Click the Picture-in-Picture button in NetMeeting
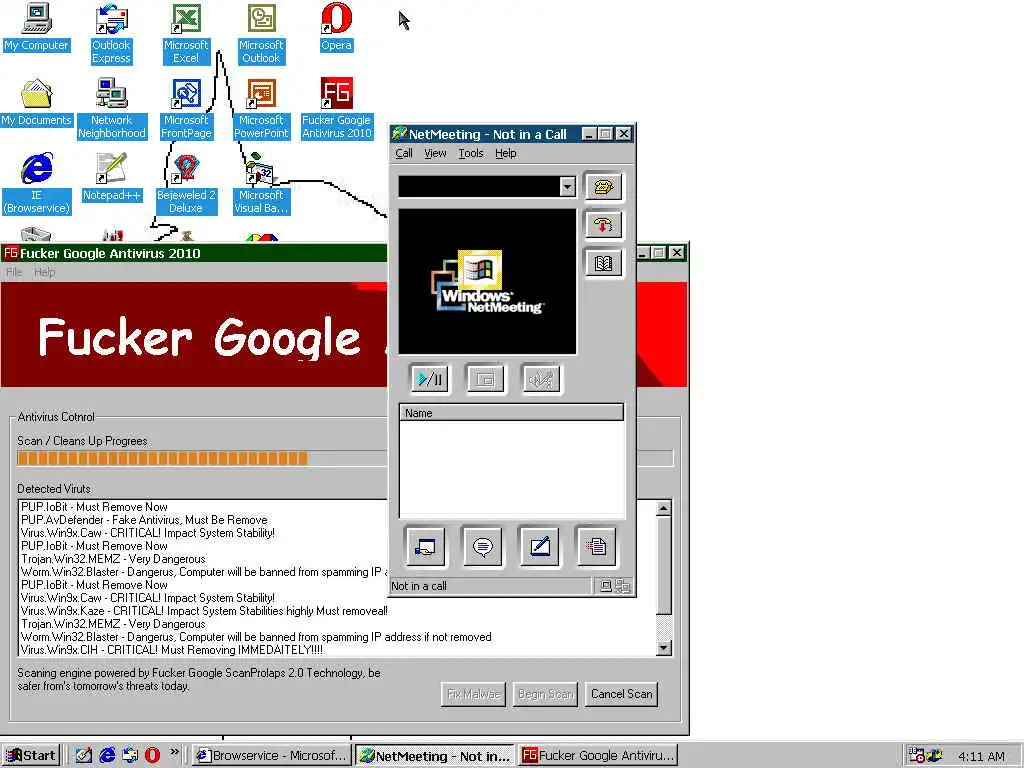 pos(485,379)
